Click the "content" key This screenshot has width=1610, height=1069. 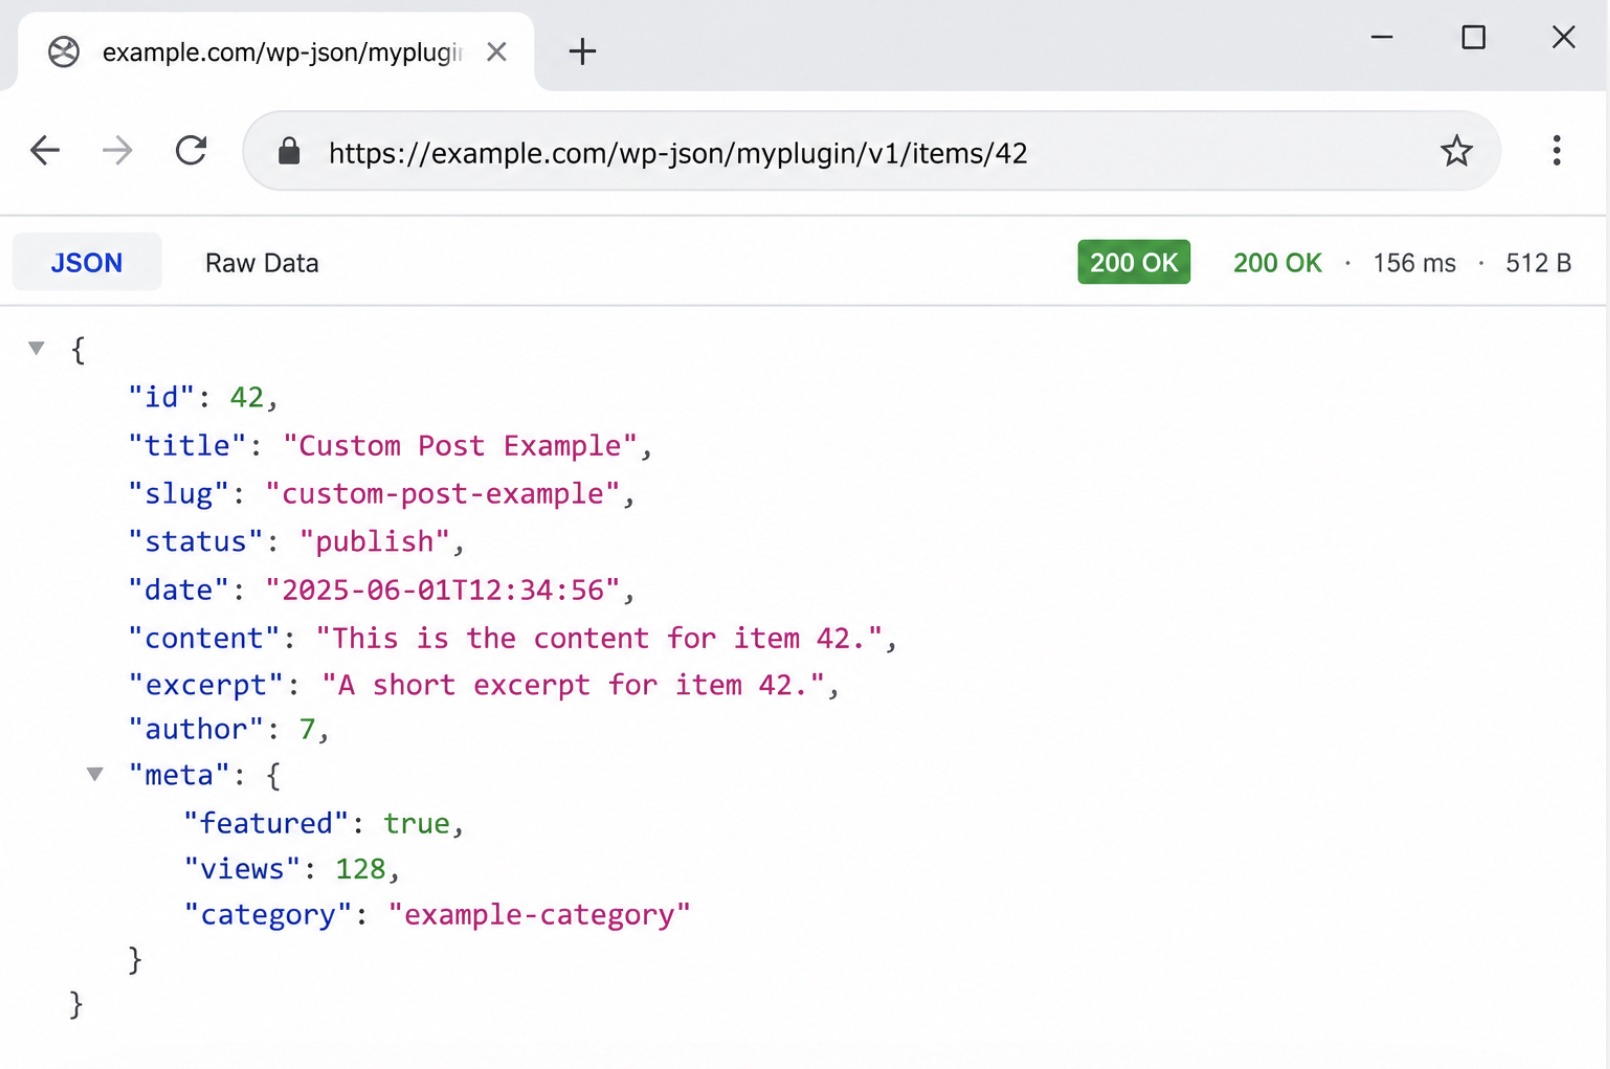click(x=204, y=637)
